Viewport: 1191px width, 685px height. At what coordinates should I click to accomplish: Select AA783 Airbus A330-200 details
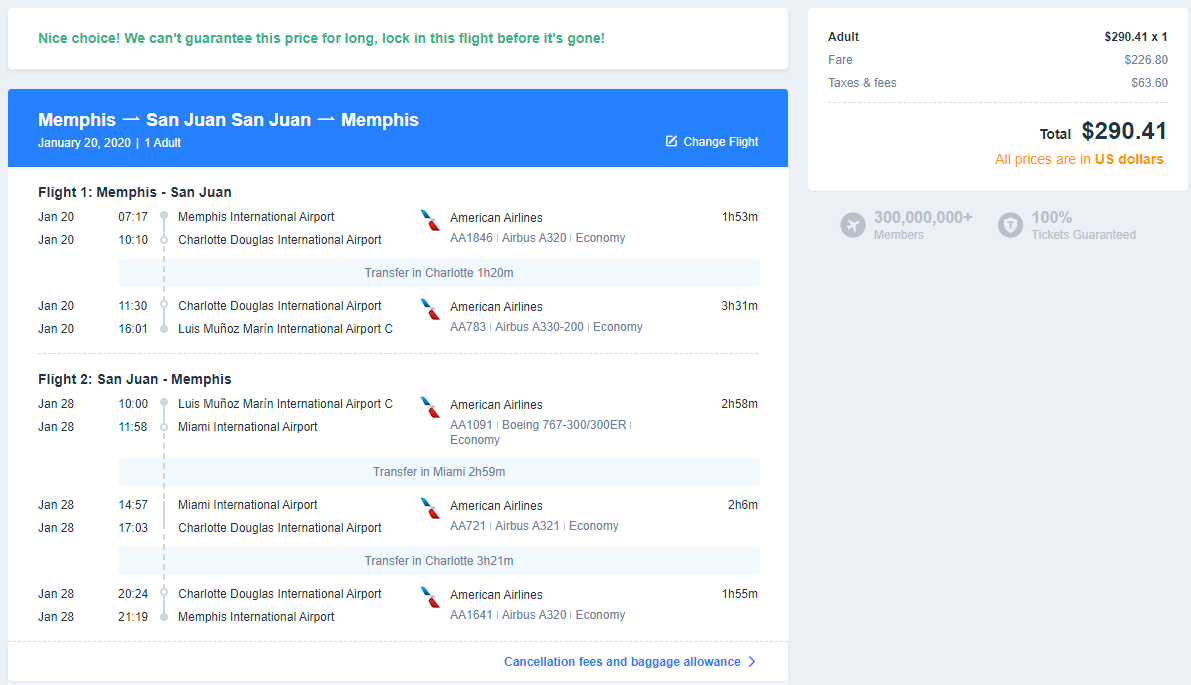pyautogui.click(x=546, y=327)
